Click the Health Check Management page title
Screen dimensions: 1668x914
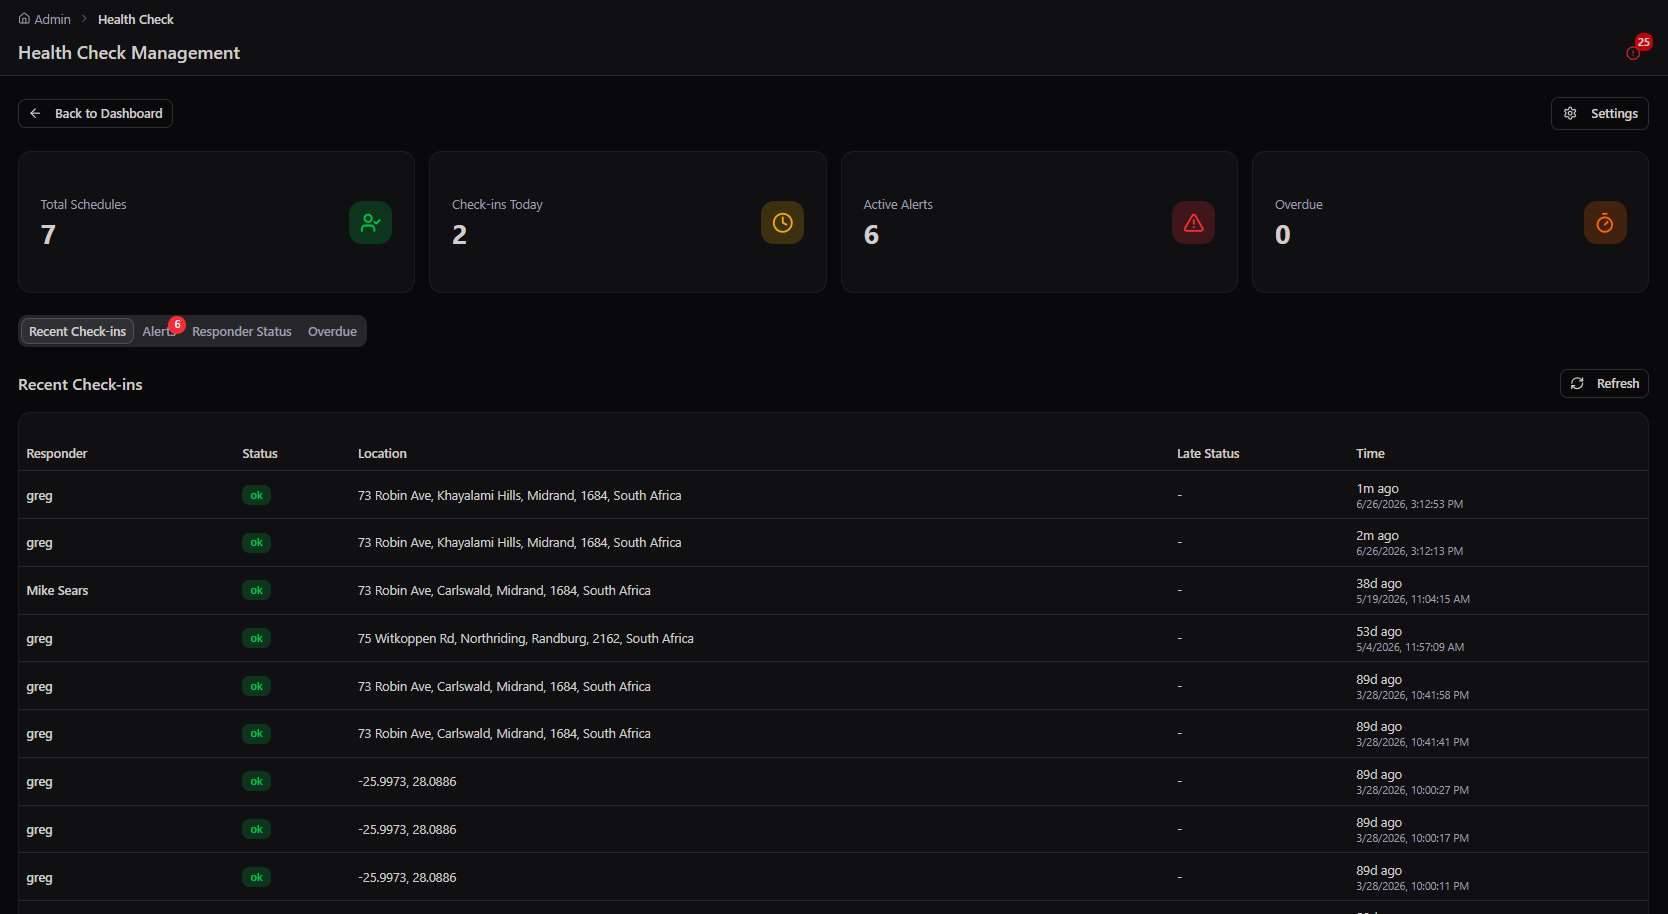tap(129, 53)
